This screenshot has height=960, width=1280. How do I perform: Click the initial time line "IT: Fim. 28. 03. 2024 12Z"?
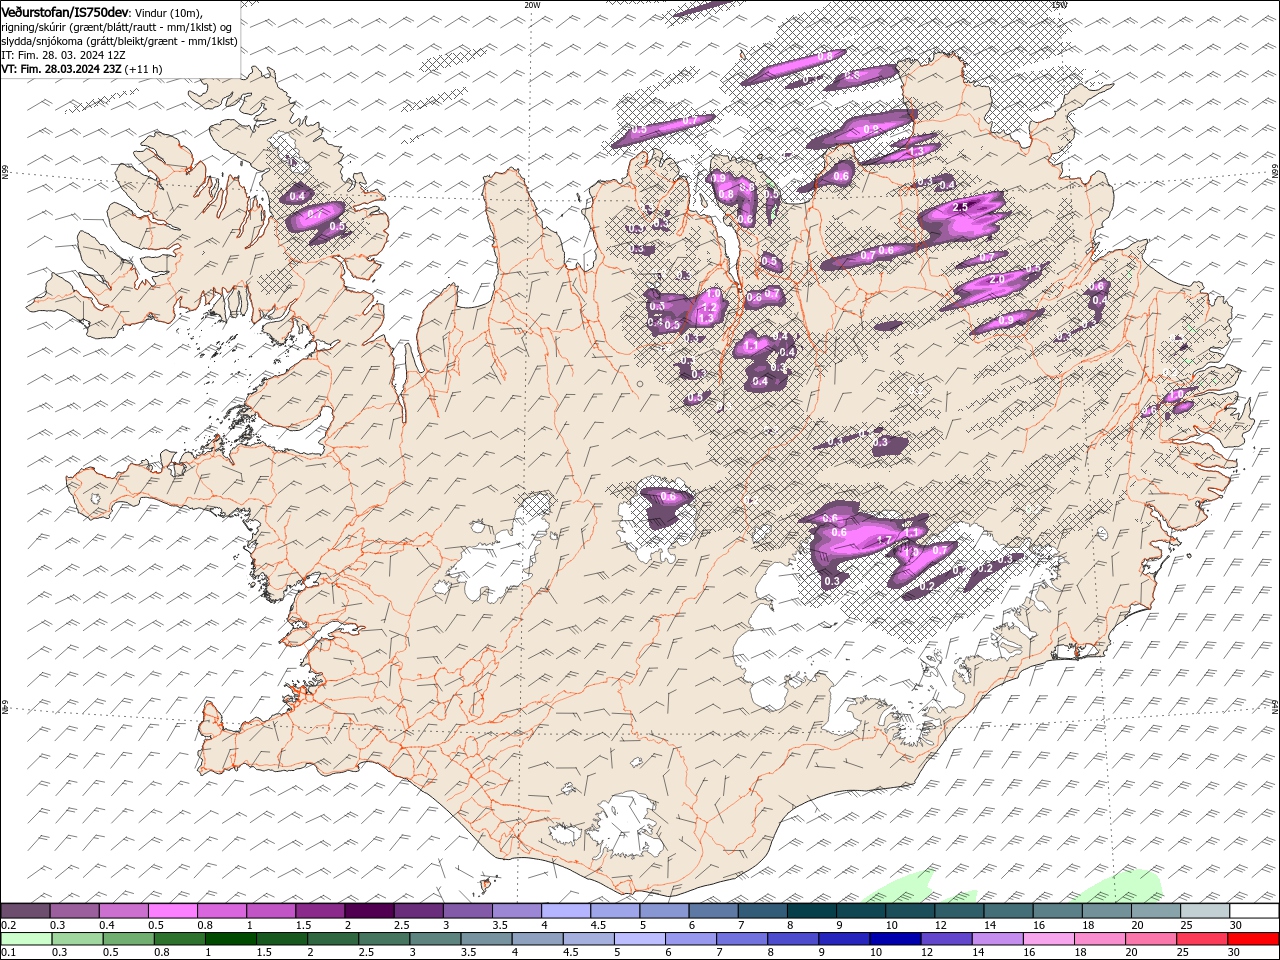[64, 55]
